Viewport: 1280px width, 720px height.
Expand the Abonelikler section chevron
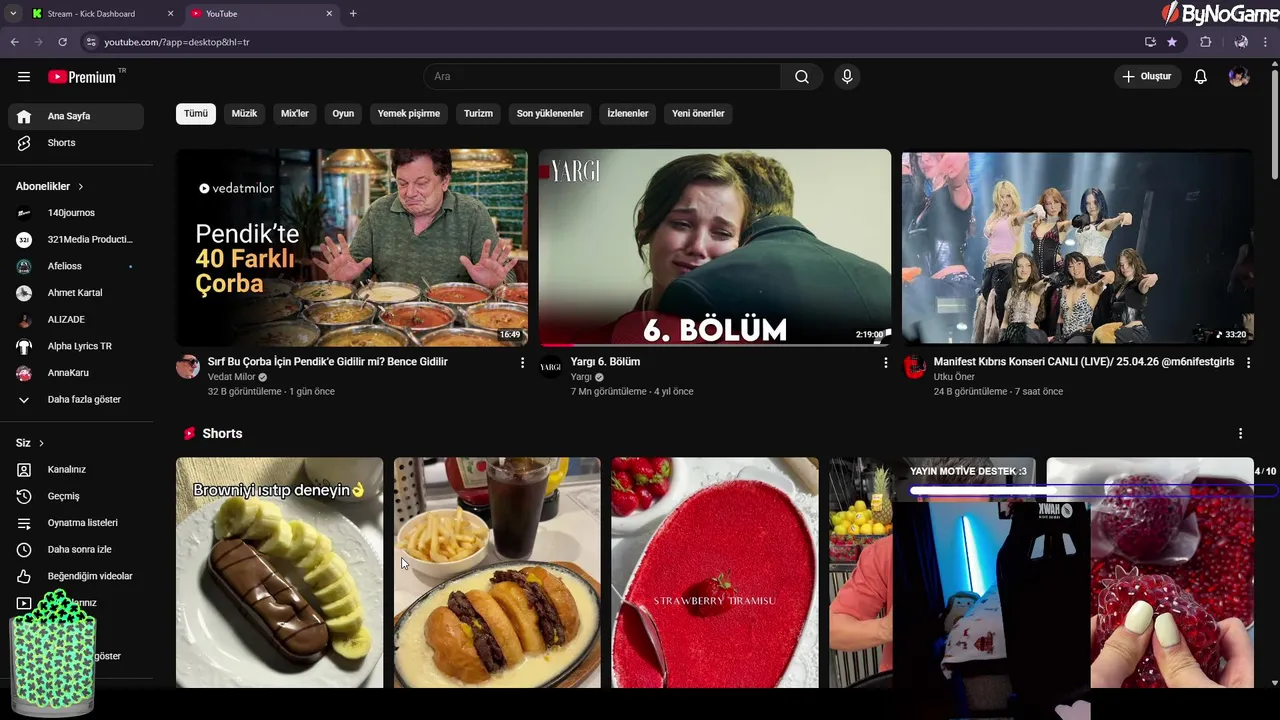point(81,187)
